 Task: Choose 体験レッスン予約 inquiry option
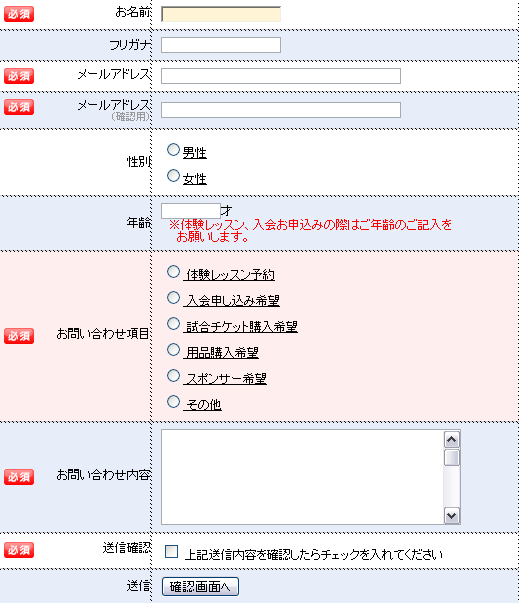coord(173,272)
